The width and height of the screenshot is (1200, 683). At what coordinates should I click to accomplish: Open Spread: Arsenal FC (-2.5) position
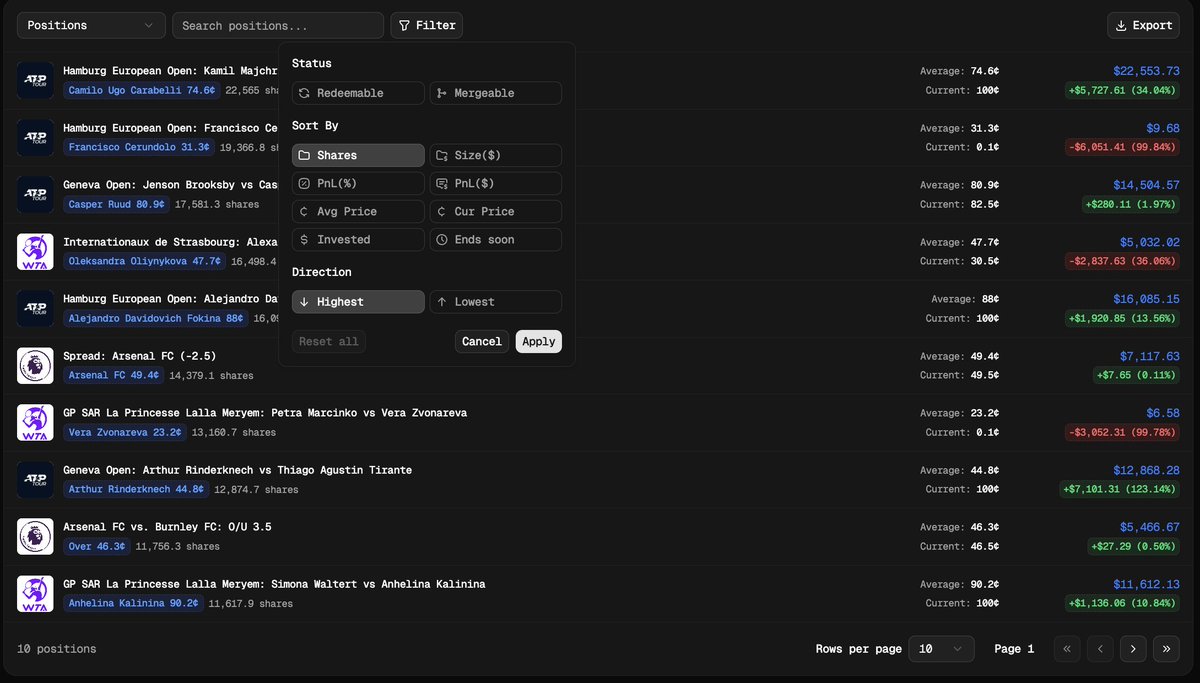[140, 356]
